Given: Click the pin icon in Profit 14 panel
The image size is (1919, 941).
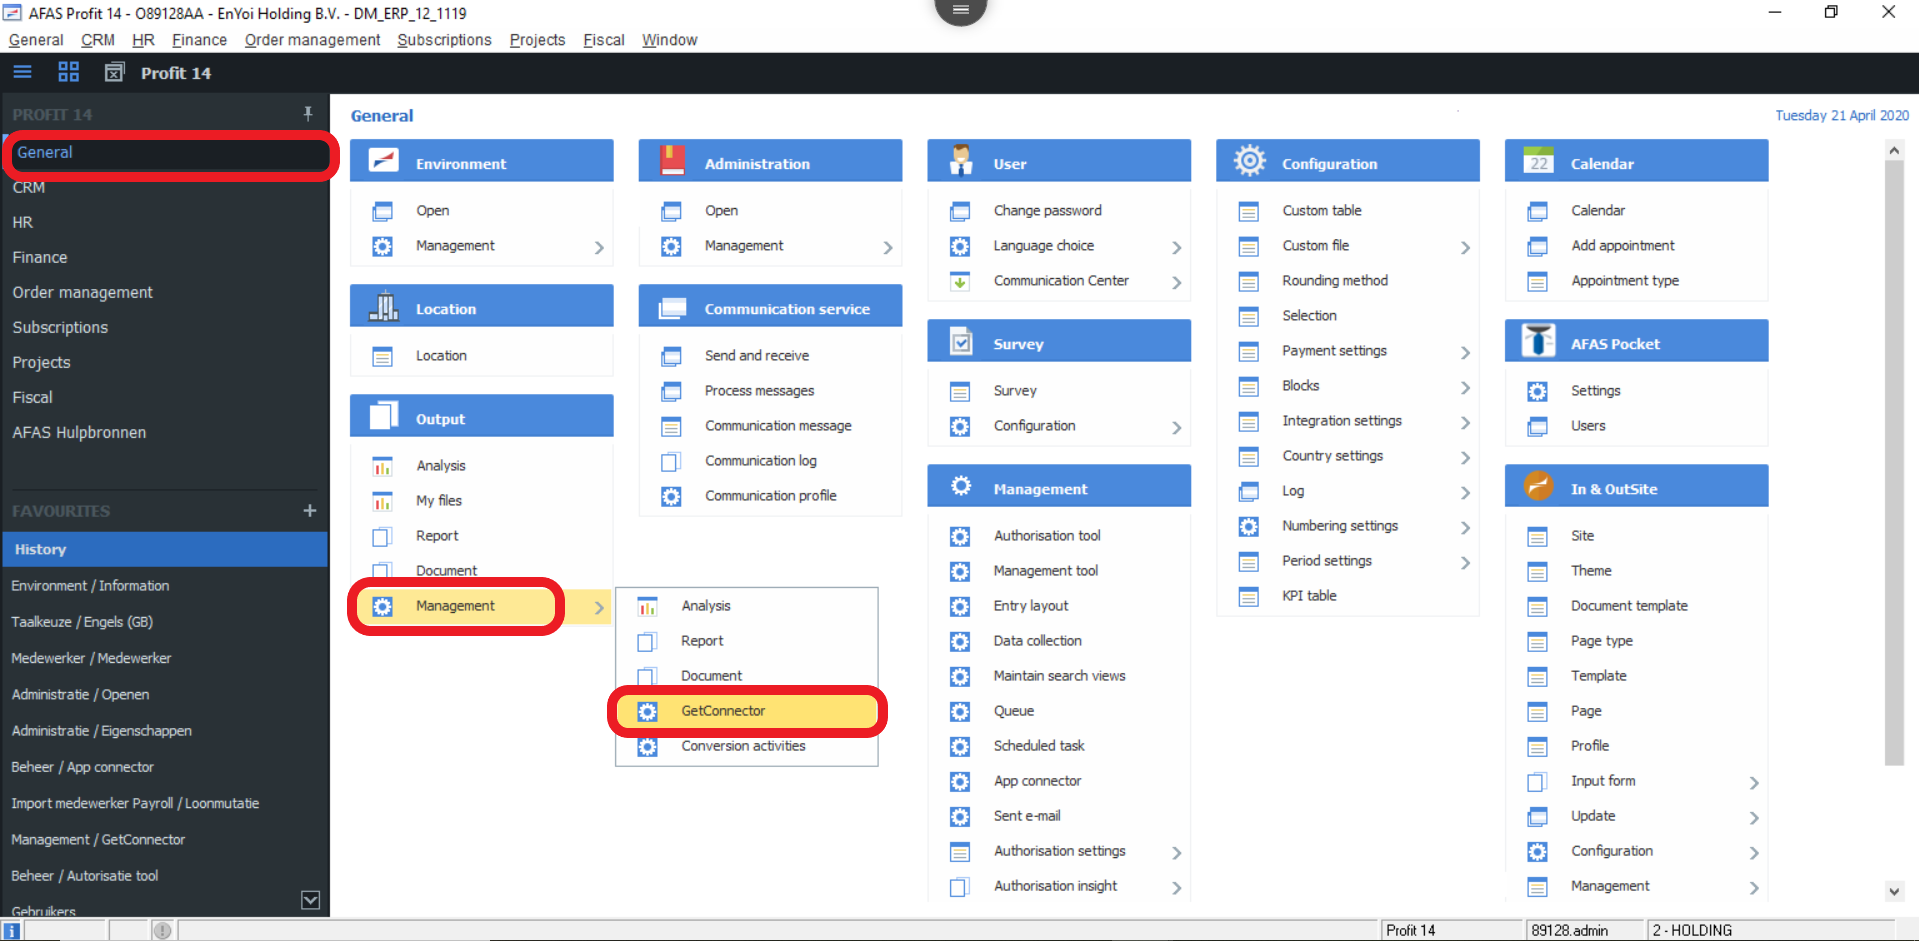Looking at the screenshot, I should pos(308,114).
